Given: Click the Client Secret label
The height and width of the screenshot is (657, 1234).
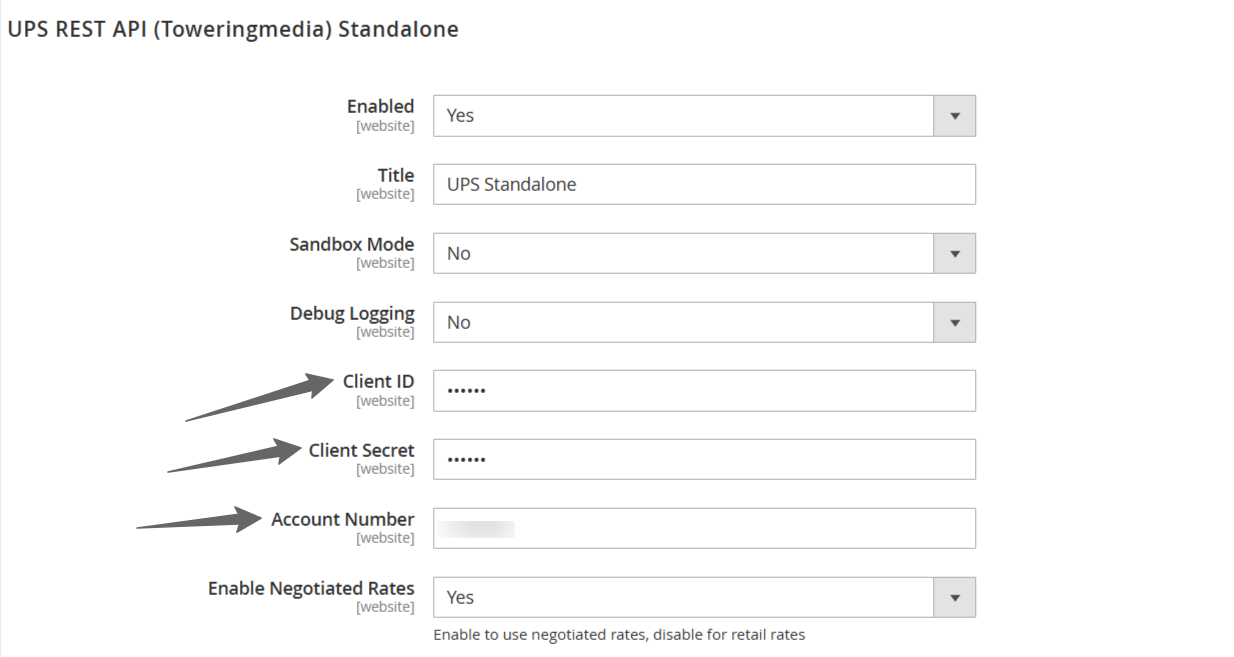Looking at the screenshot, I should (x=361, y=450).
